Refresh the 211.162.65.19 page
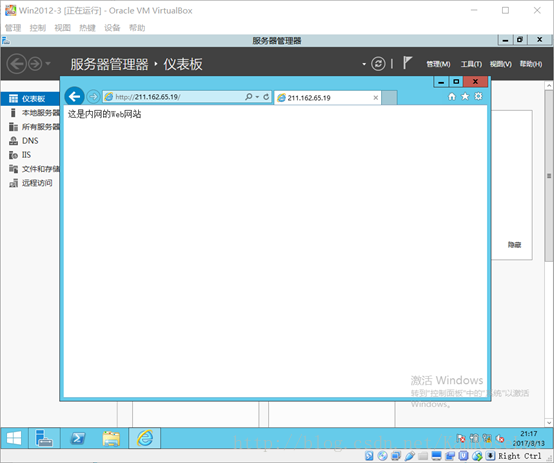This screenshot has height=463, width=554. [x=266, y=96]
